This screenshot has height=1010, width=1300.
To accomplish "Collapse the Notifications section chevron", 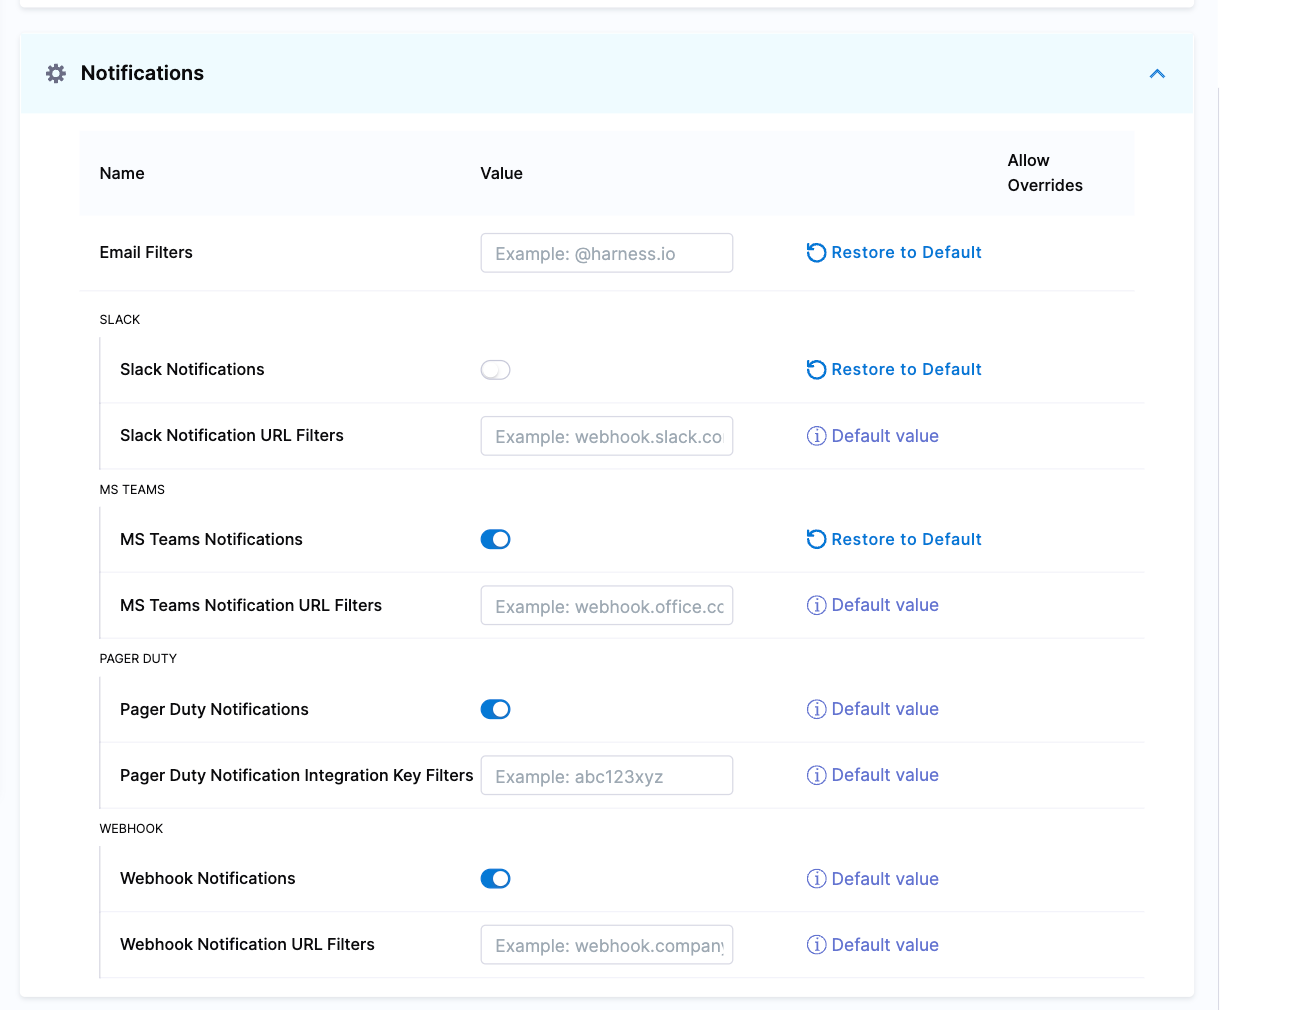I will pos(1157,74).
